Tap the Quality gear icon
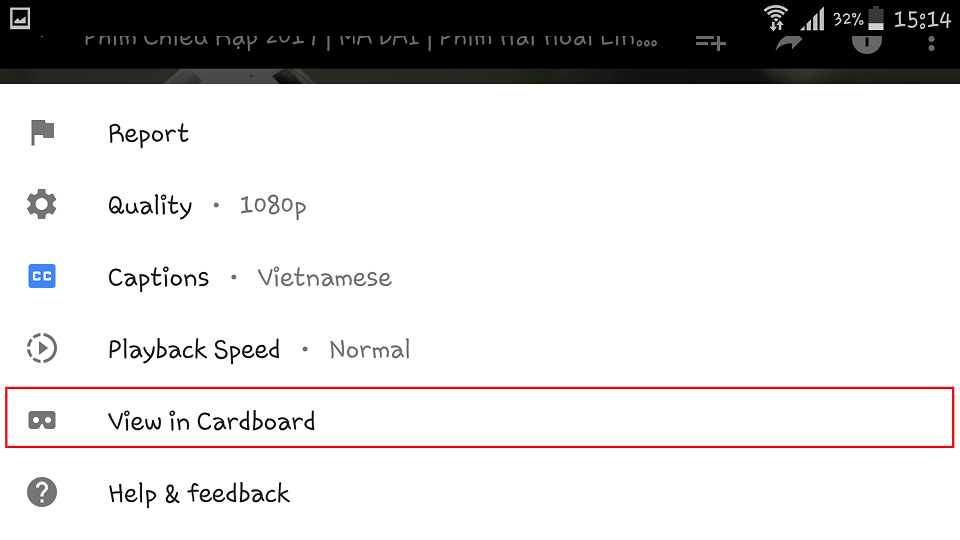This screenshot has width=960, height=540. tap(42, 204)
